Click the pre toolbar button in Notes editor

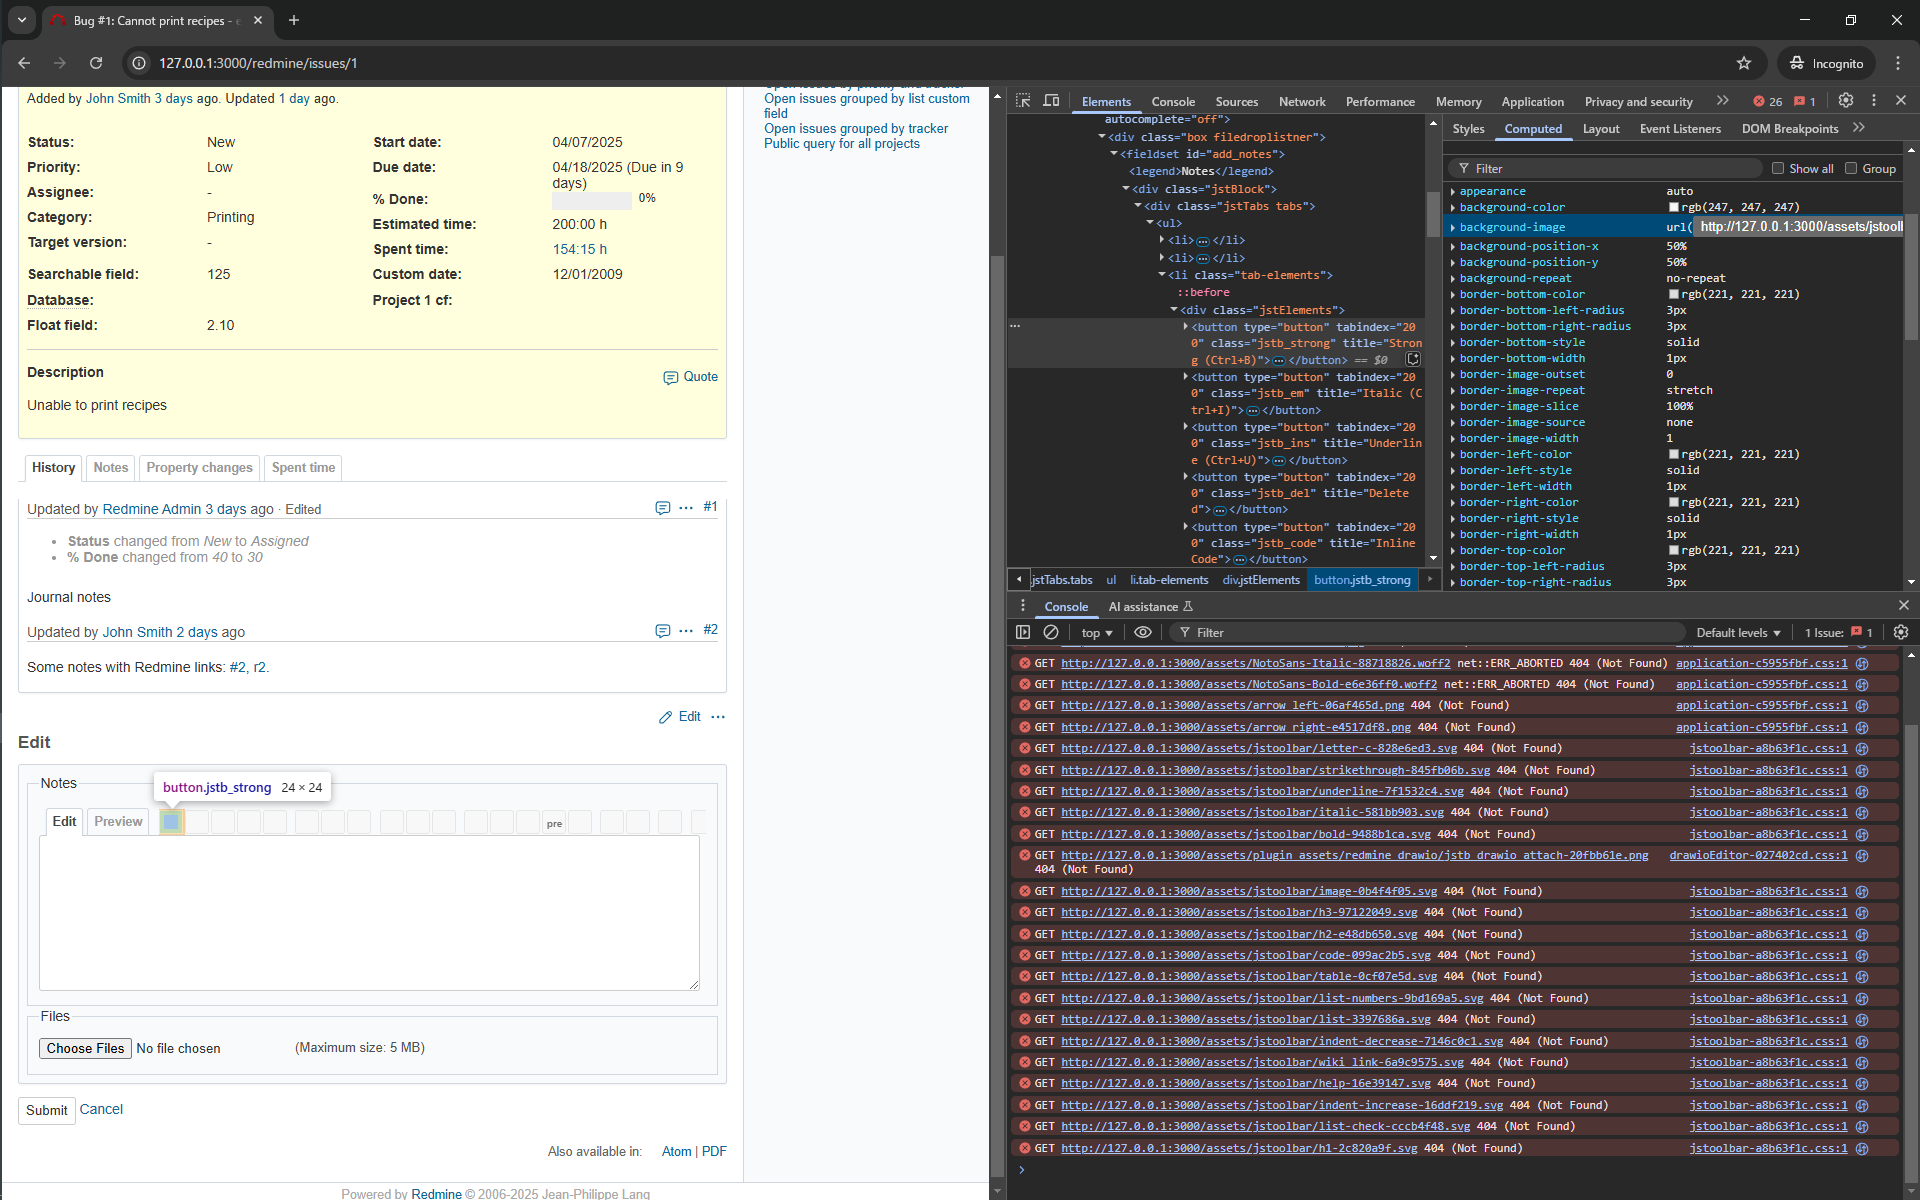[554, 822]
